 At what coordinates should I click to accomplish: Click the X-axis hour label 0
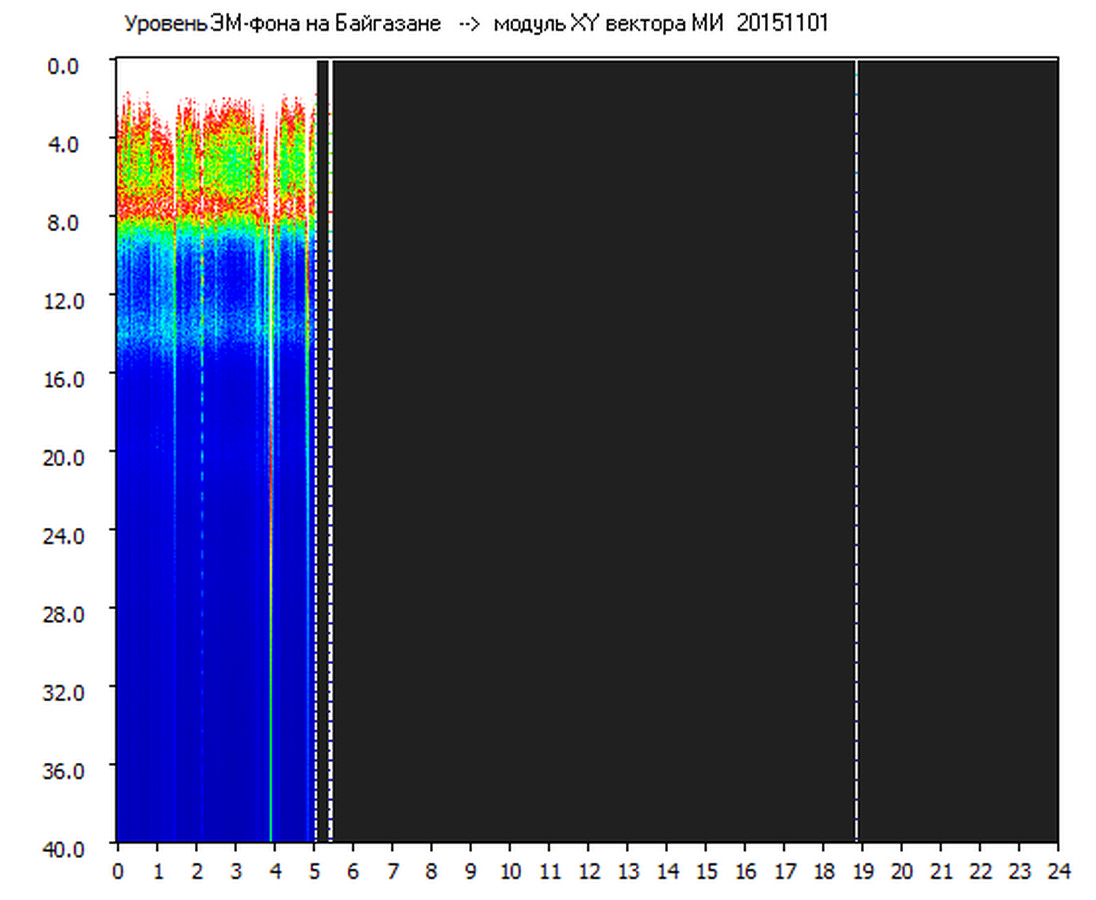[x=117, y=871]
